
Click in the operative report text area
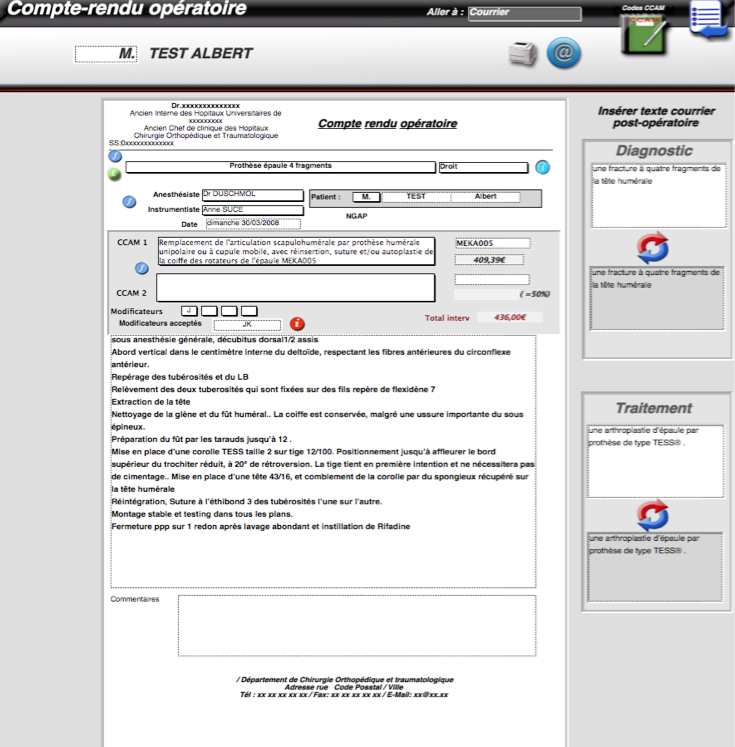[323, 461]
